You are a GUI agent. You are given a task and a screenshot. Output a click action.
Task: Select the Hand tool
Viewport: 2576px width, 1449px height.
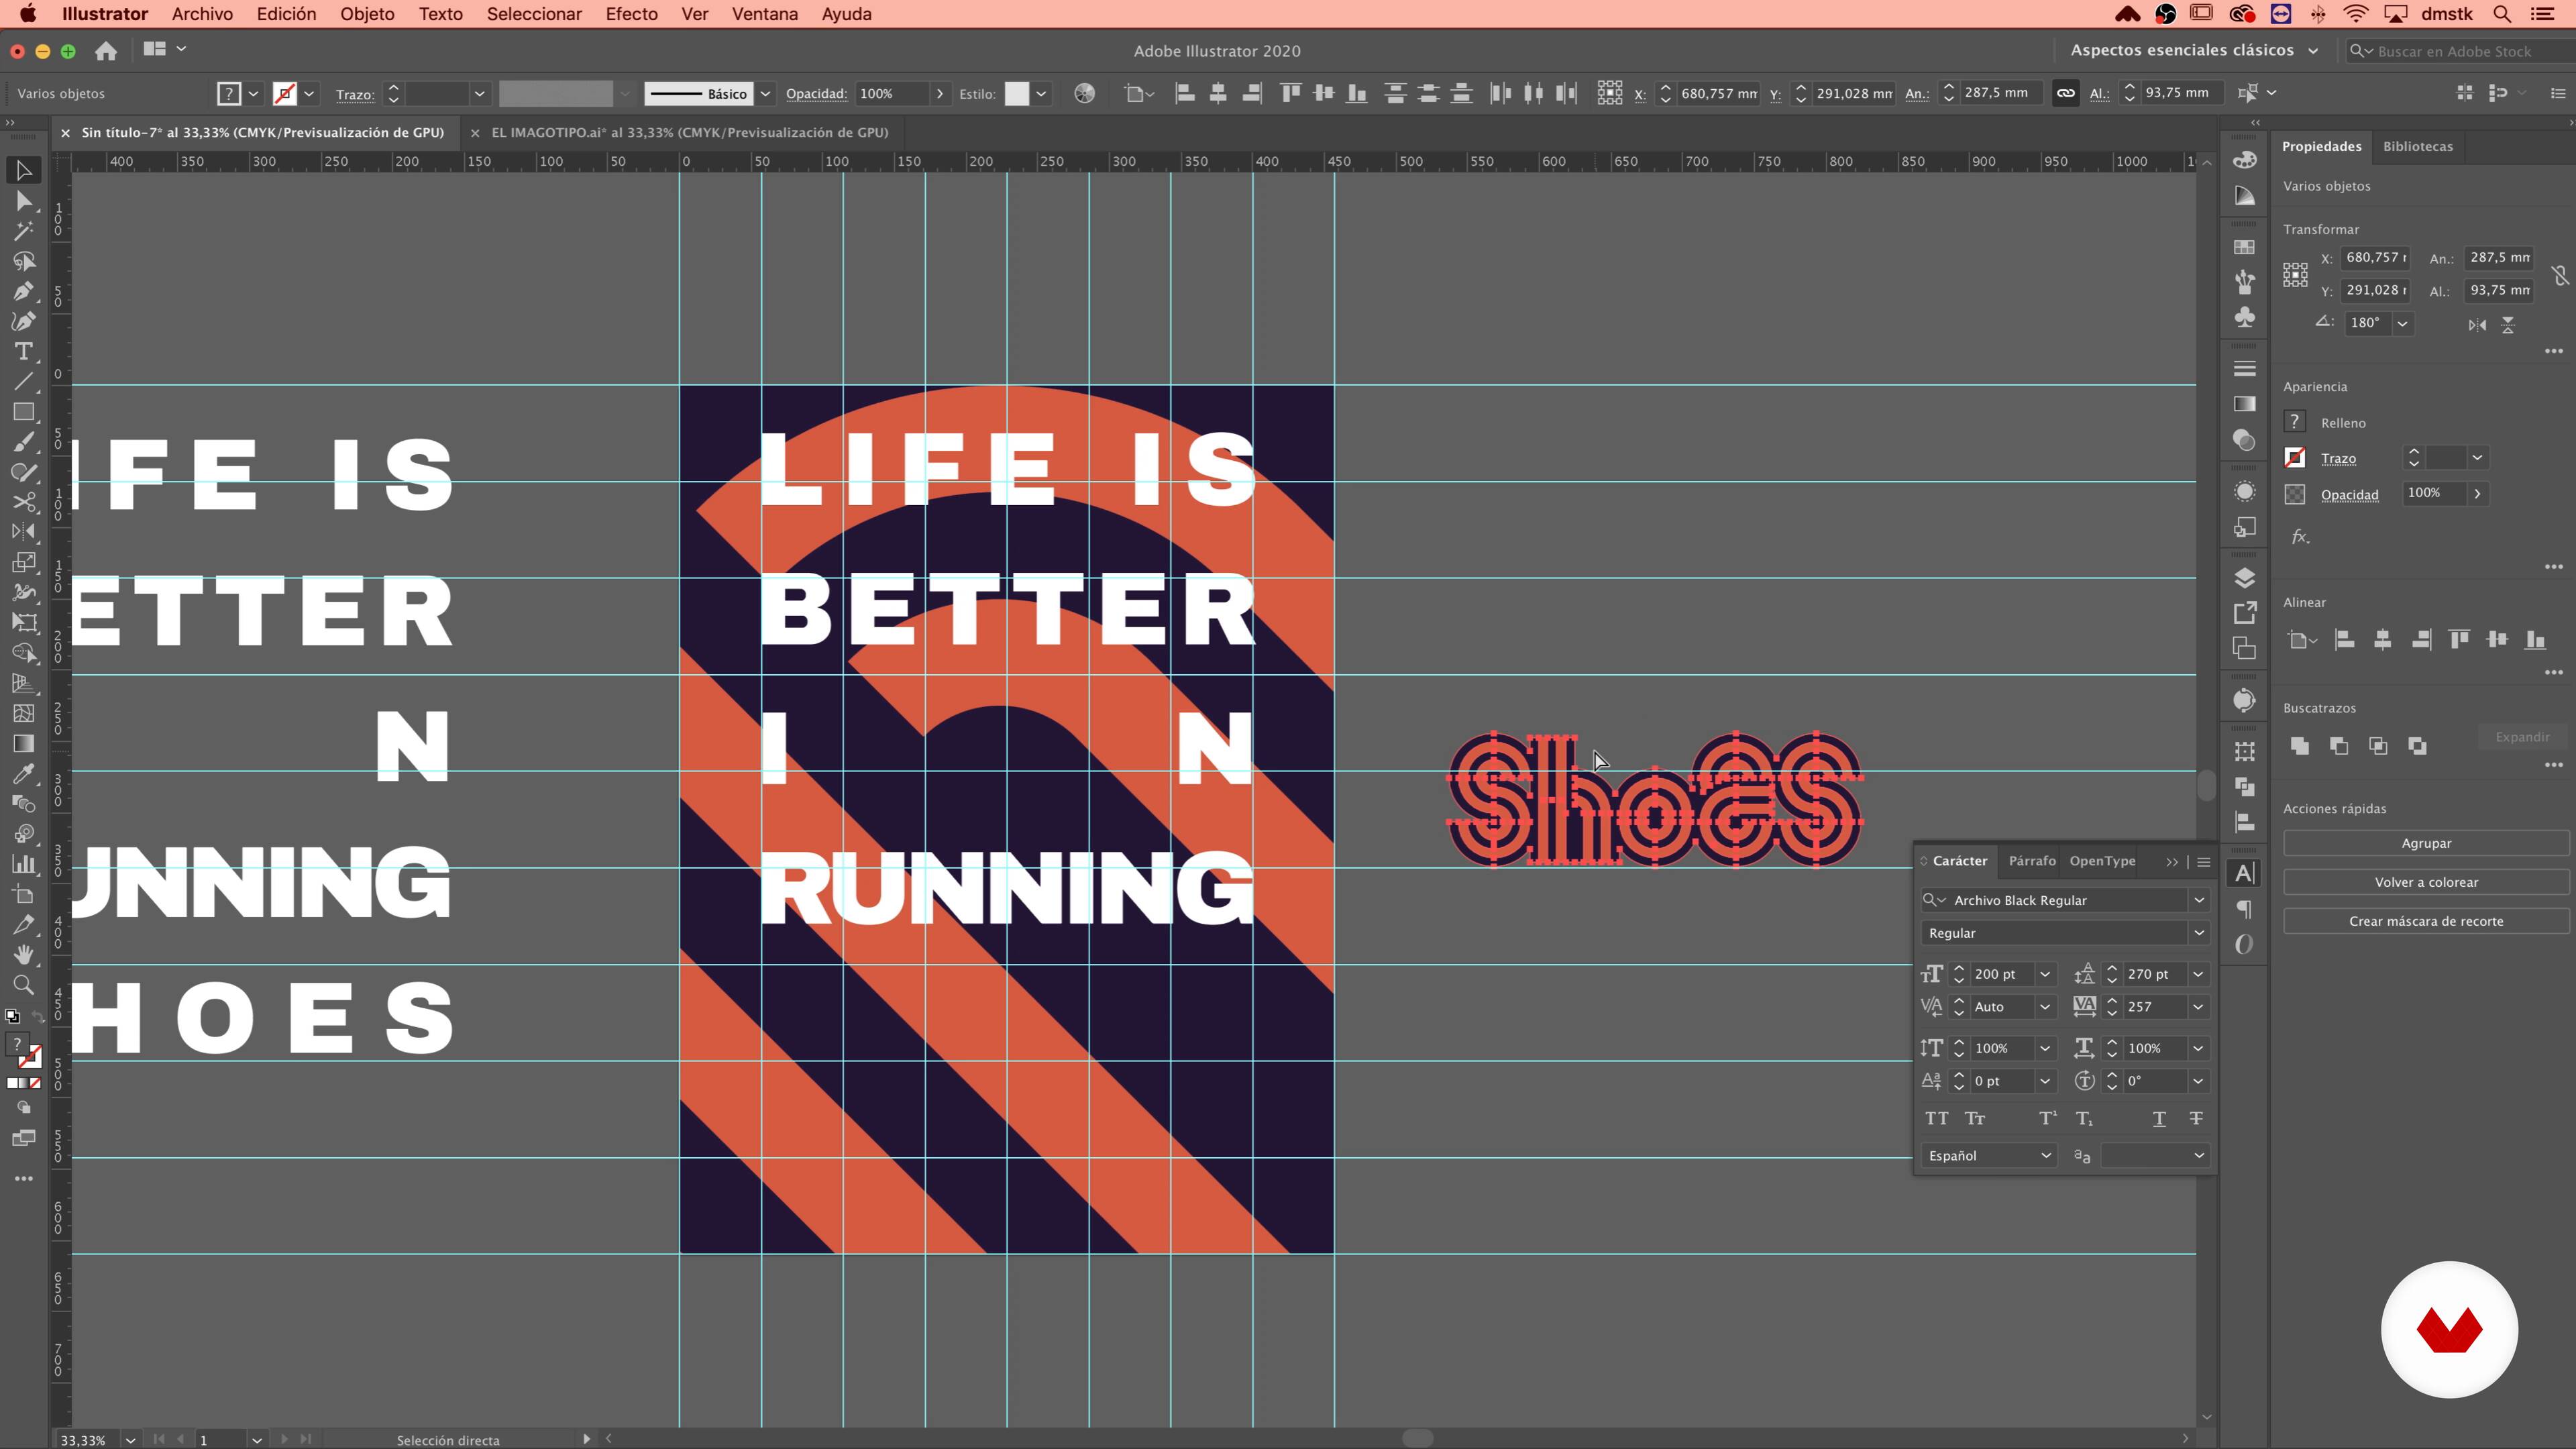24,954
